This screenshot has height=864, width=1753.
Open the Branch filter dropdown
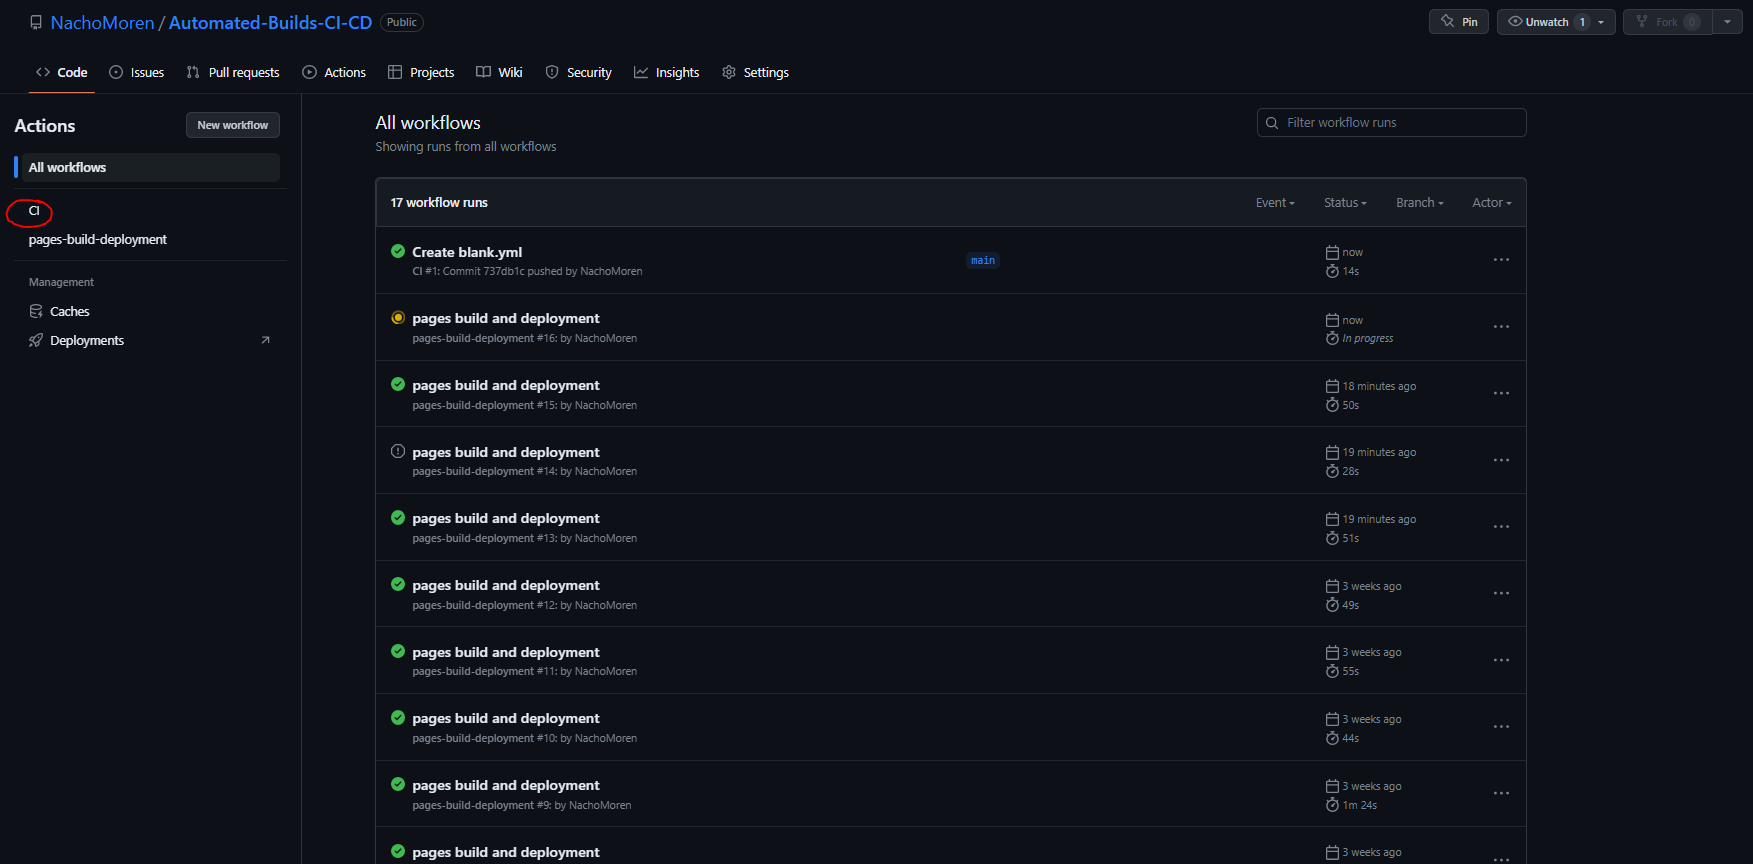1420,202
